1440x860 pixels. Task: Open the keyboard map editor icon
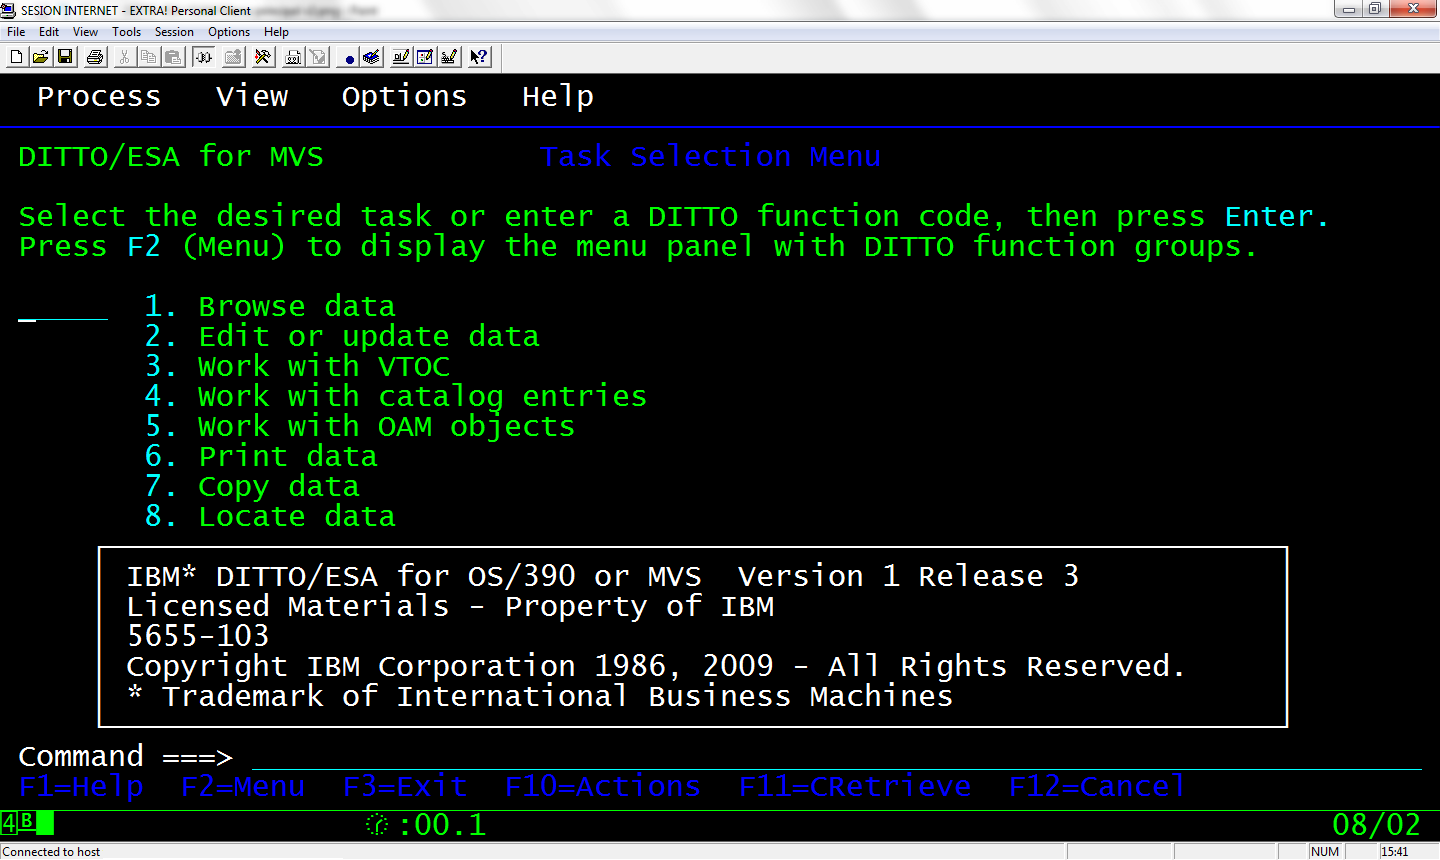pyautogui.click(x=450, y=57)
